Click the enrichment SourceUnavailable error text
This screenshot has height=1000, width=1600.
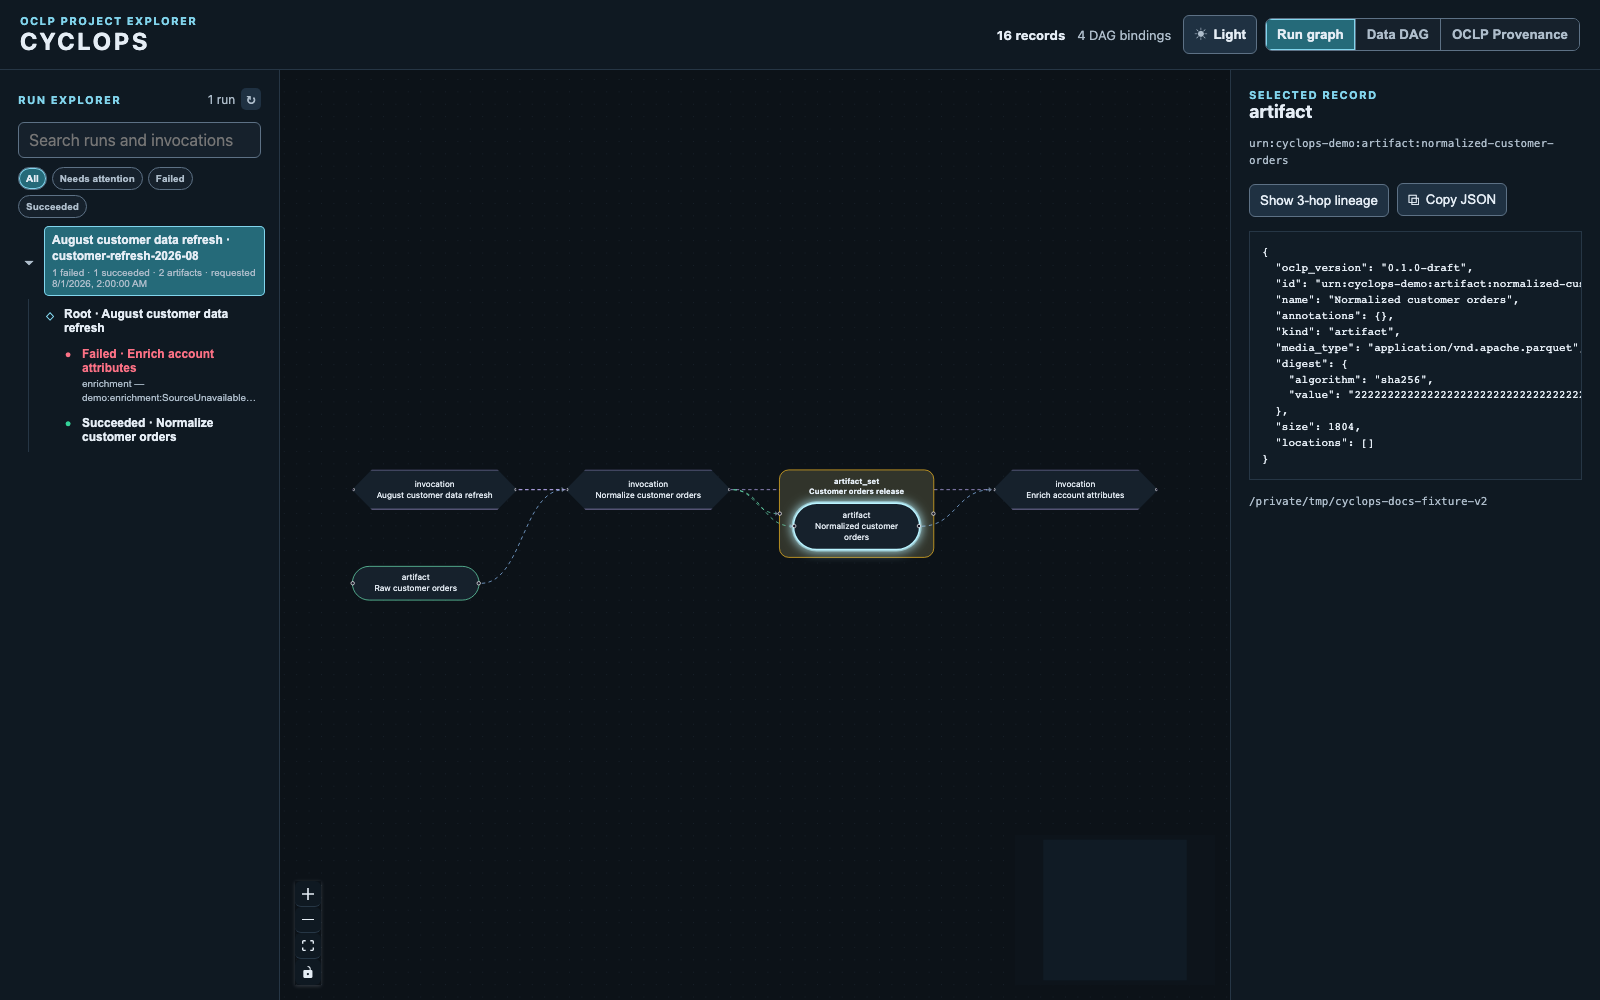pyautogui.click(x=168, y=391)
